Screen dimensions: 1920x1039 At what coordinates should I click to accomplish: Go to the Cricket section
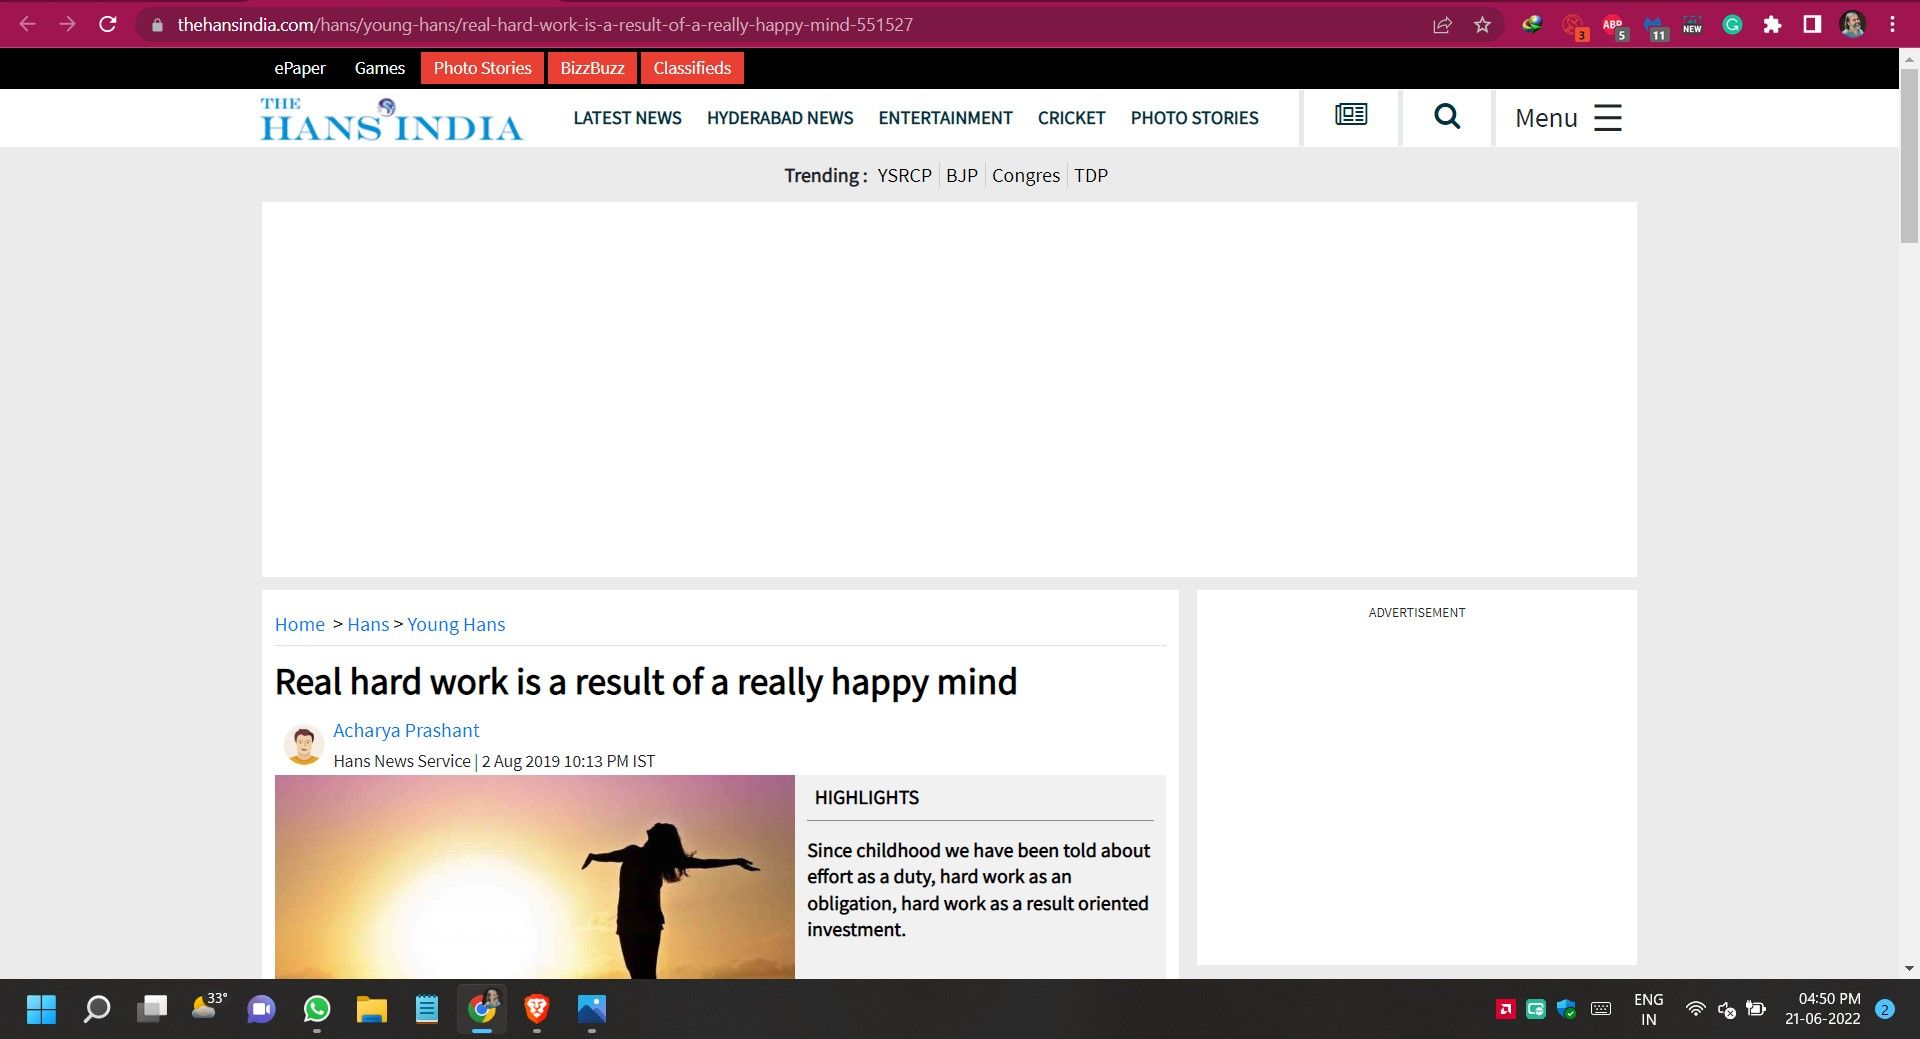pos(1071,118)
